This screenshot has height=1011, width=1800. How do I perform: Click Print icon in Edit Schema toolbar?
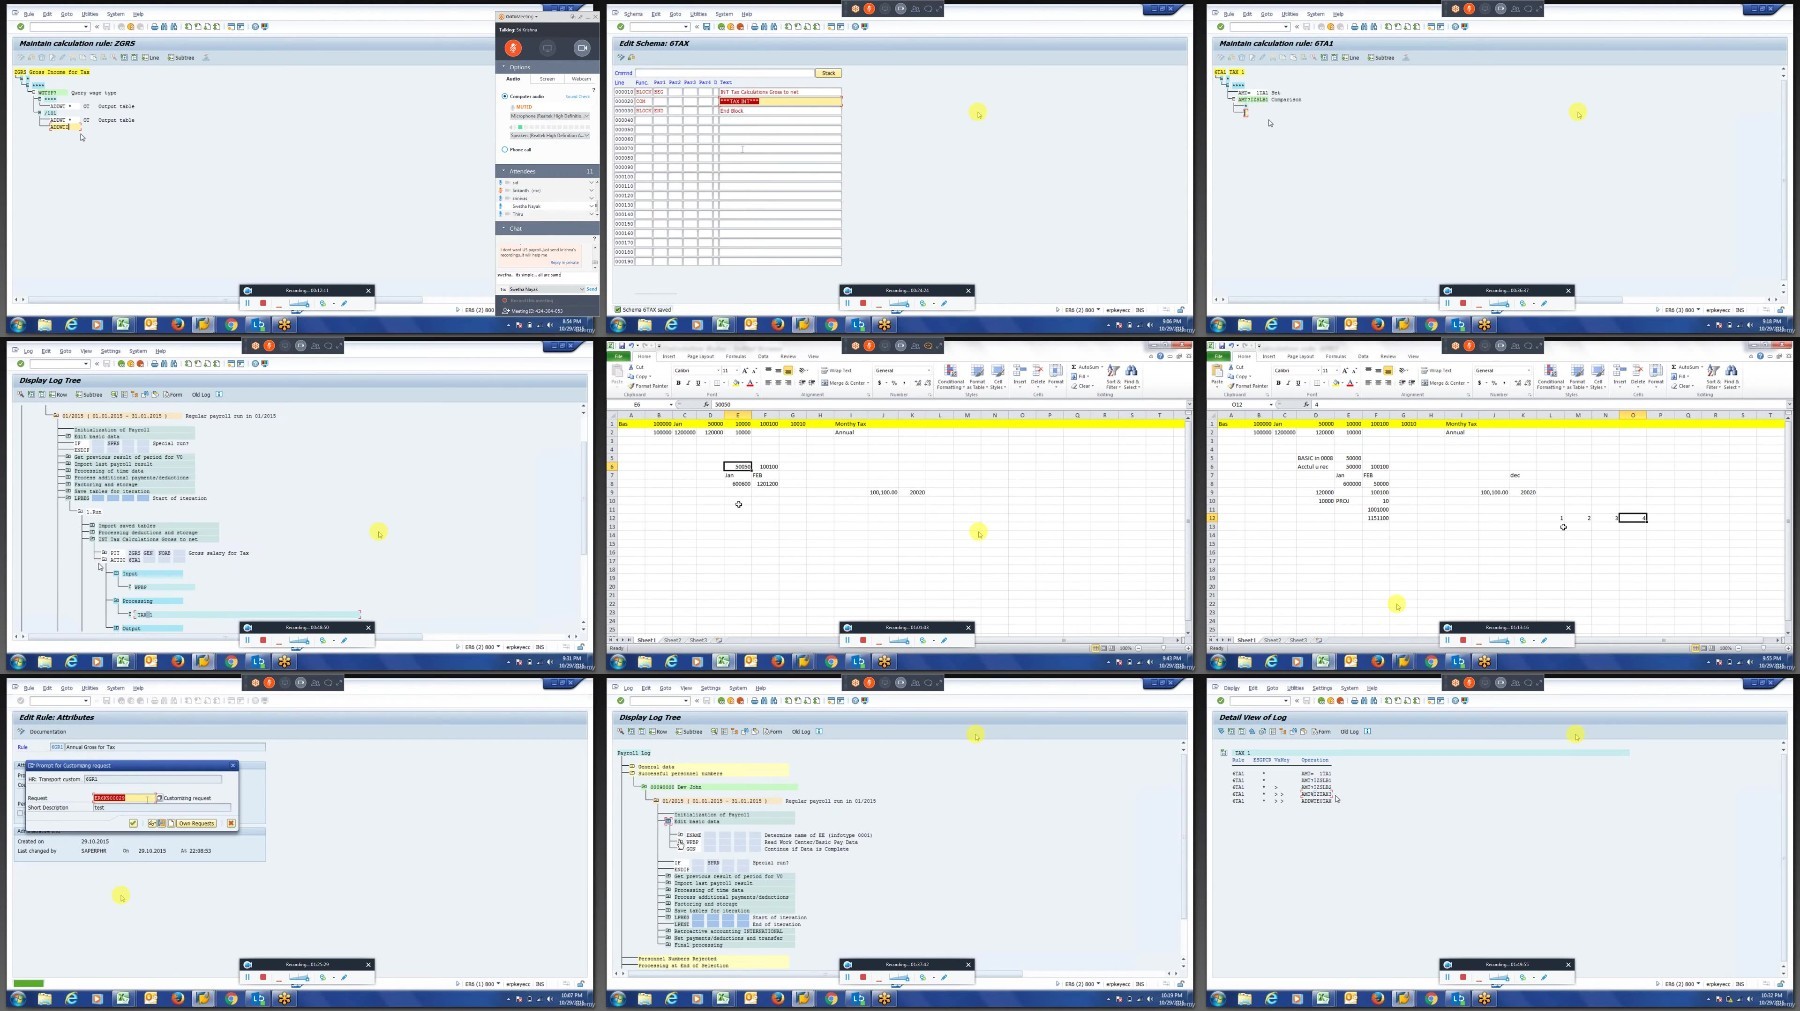[754, 26]
